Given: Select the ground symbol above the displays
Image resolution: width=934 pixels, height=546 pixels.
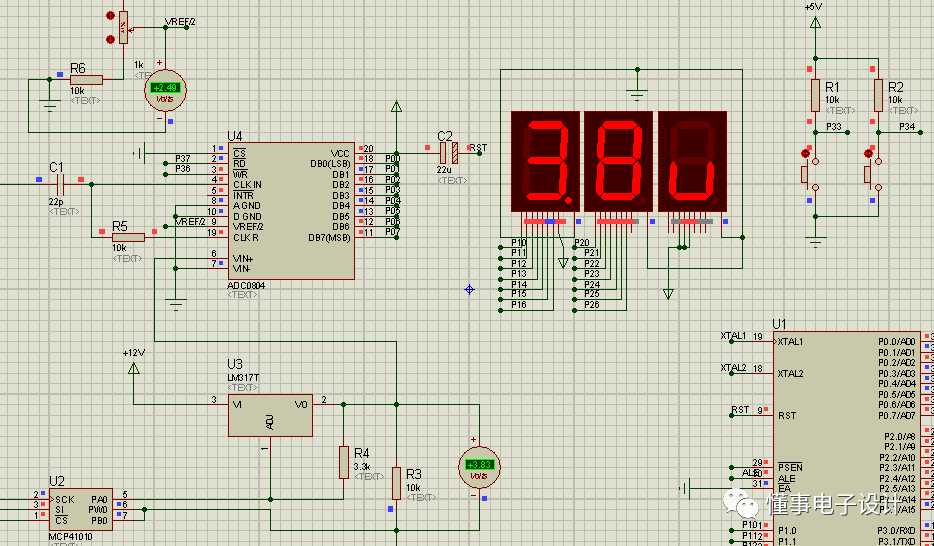Looking at the screenshot, I should pyautogui.click(x=637, y=94).
